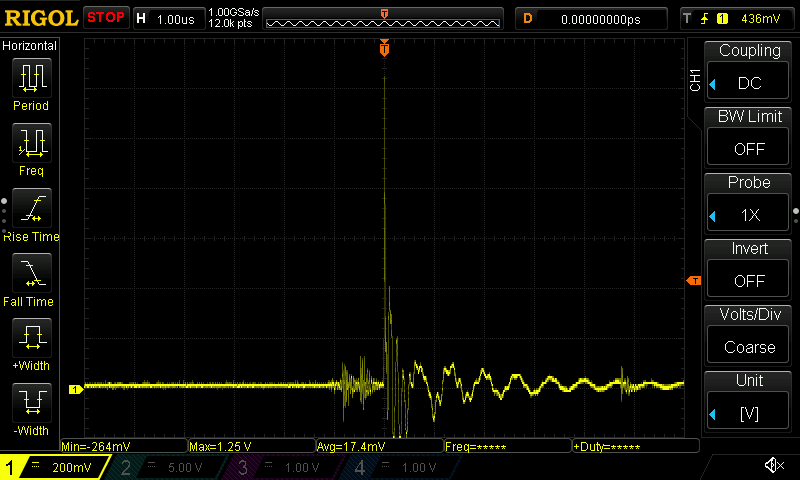Click the Min=-264mV measurement readout
This screenshot has height=480, width=800.
coord(124,446)
